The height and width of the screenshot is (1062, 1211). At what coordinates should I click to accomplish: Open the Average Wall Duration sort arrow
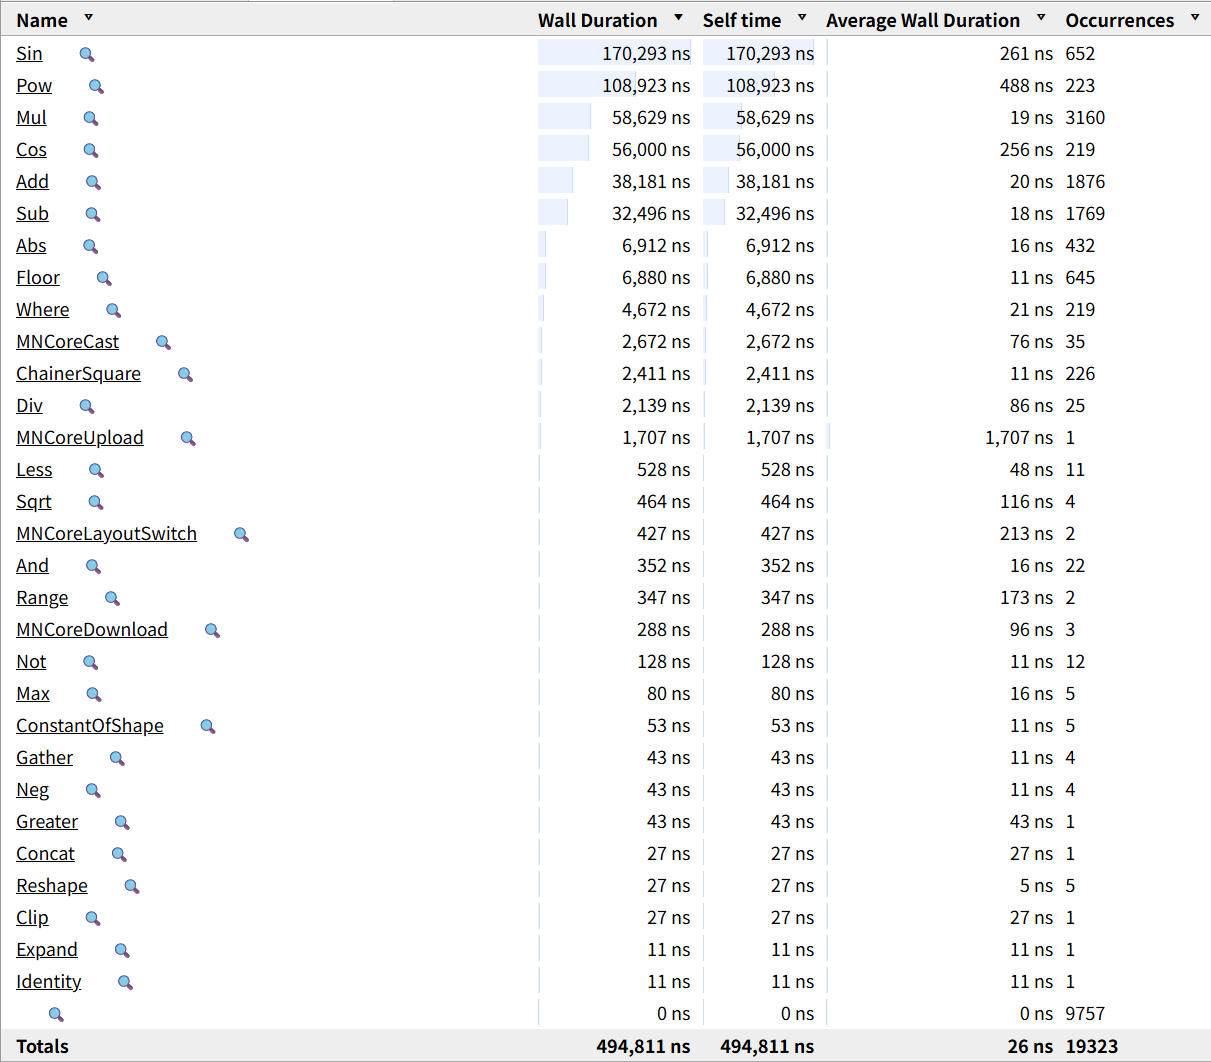coord(1041,18)
